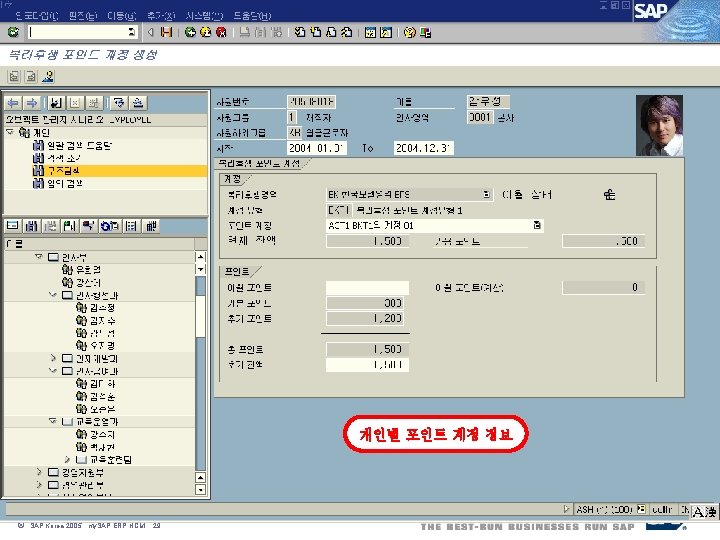This screenshot has width=720, height=540.
Task: Click the Create New Session icon
Action: pos(370,32)
